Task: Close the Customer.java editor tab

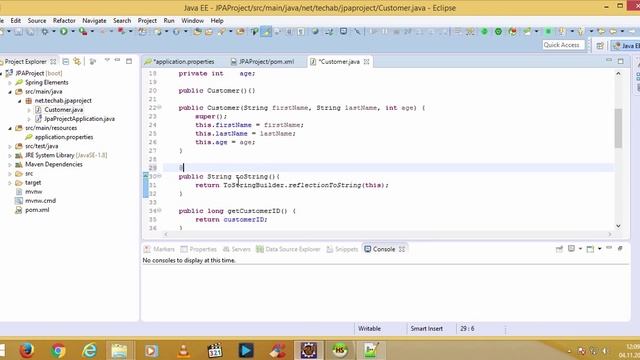Action: tap(367, 62)
